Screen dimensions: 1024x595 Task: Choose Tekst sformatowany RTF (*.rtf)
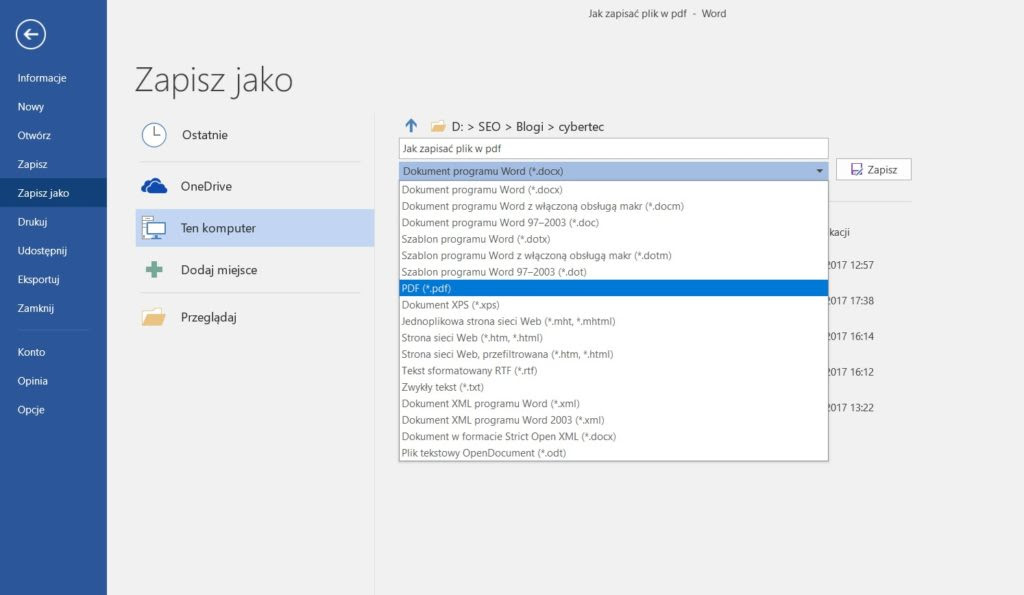[x=613, y=370]
